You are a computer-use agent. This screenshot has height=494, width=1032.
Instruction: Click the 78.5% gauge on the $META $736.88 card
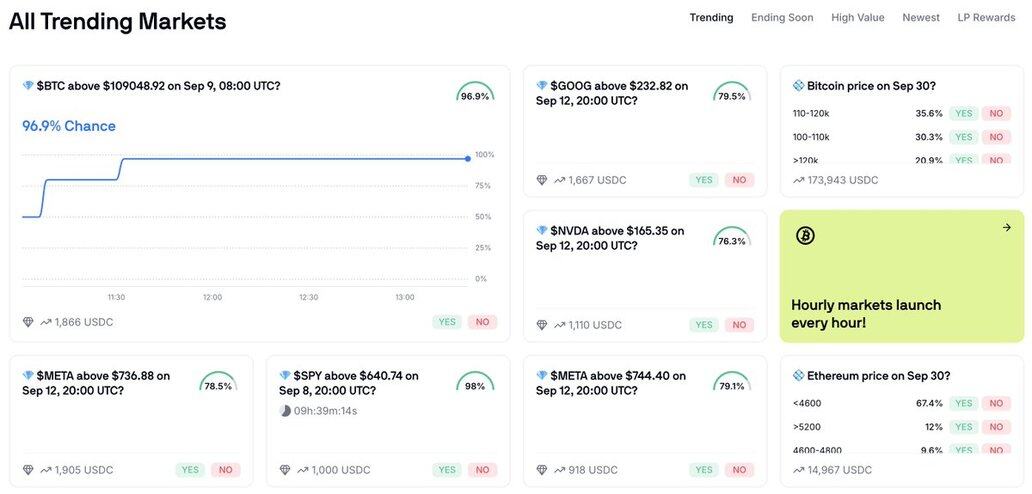click(x=218, y=383)
